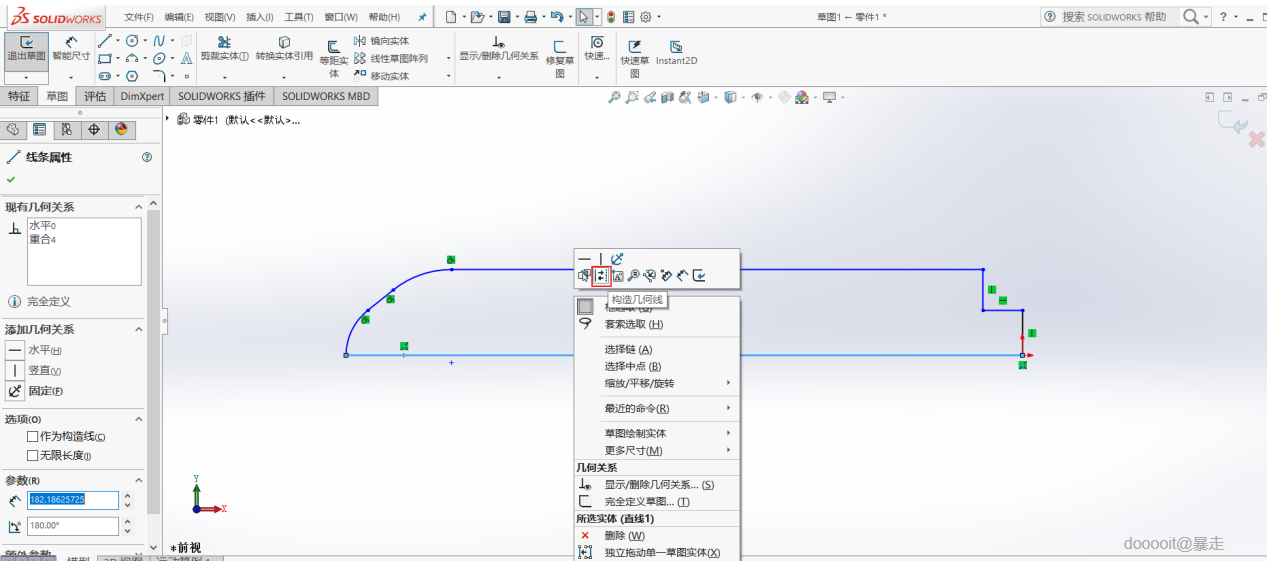Choose 删除 from the context menu

[624, 536]
